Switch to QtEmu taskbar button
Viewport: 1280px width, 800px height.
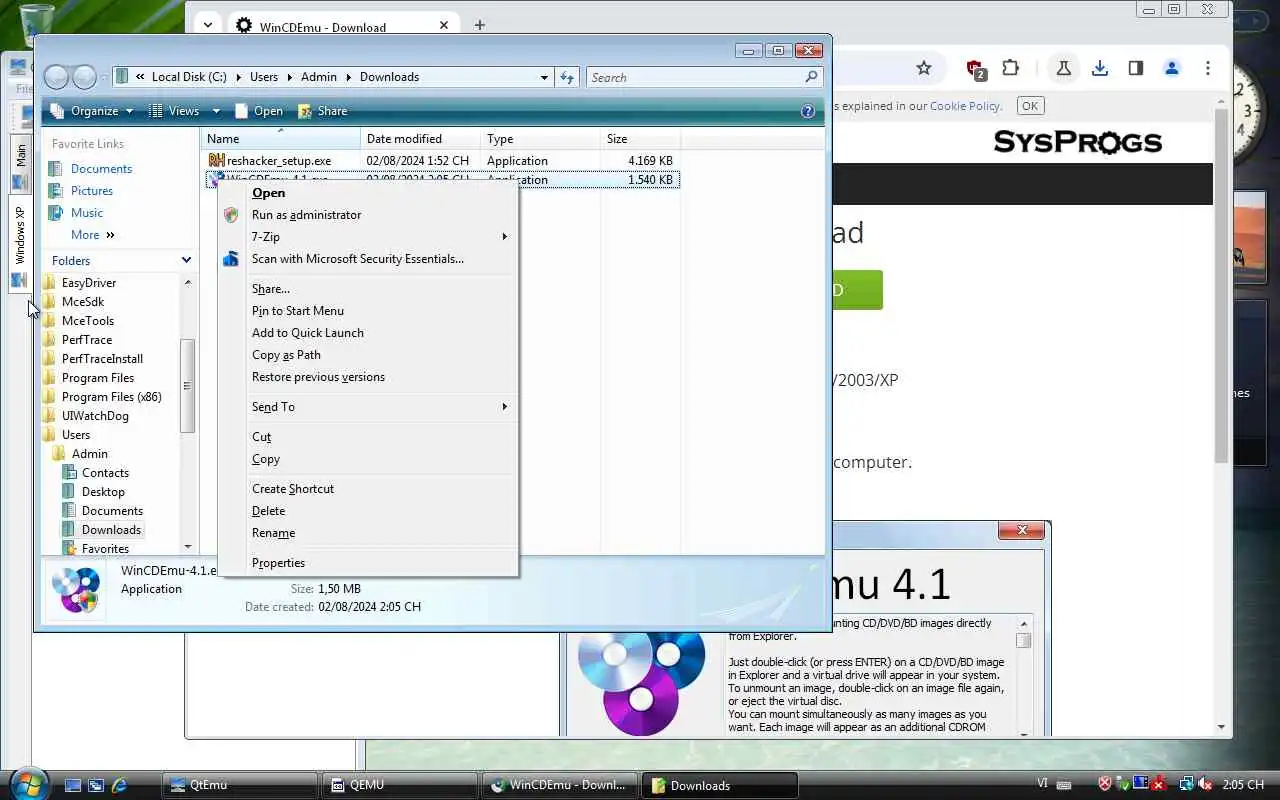pyautogui.click(x=240, y=785)
